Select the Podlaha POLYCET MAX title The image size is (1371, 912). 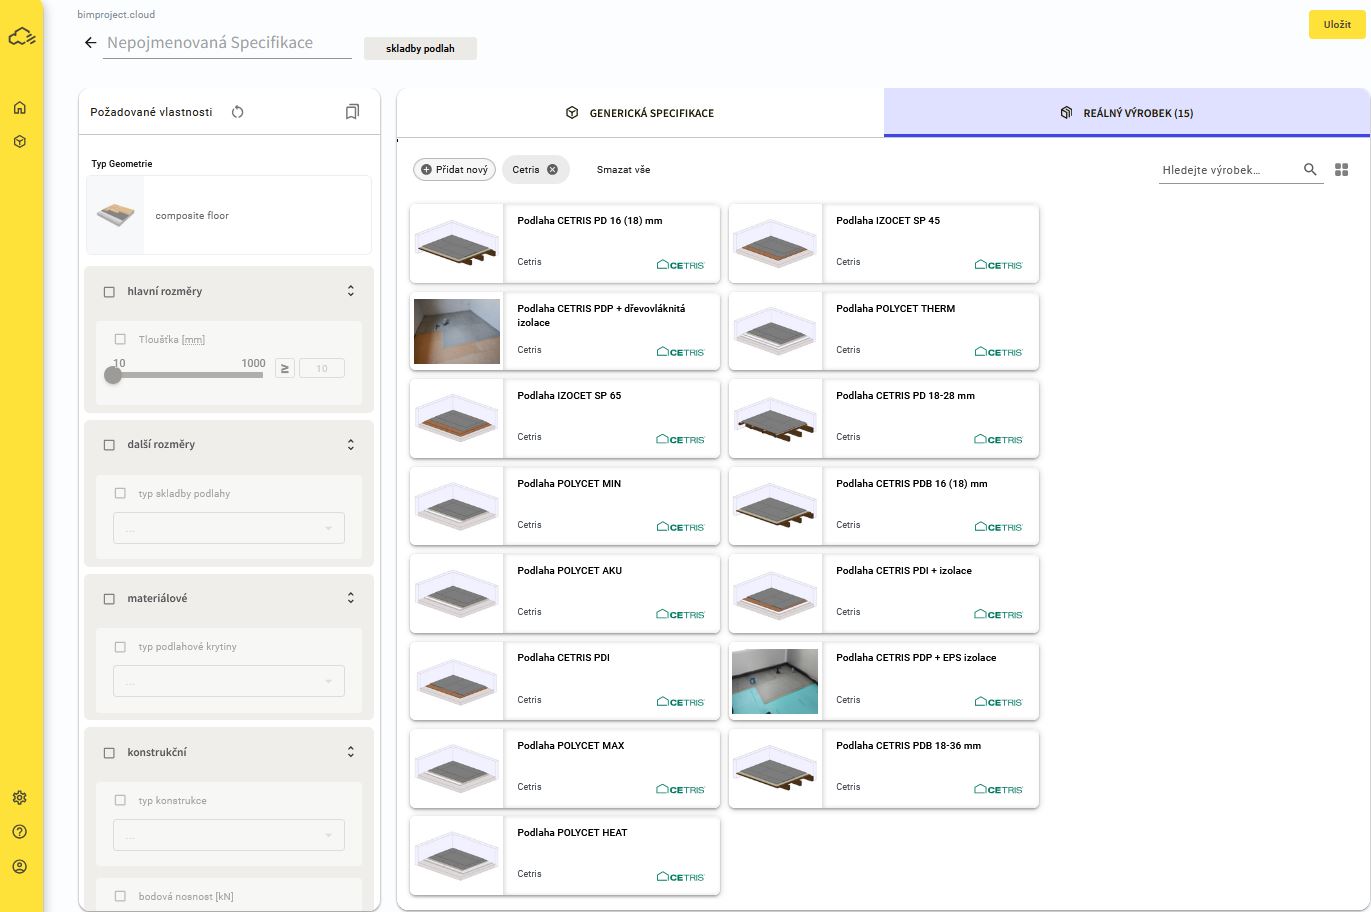pos(571,746)
